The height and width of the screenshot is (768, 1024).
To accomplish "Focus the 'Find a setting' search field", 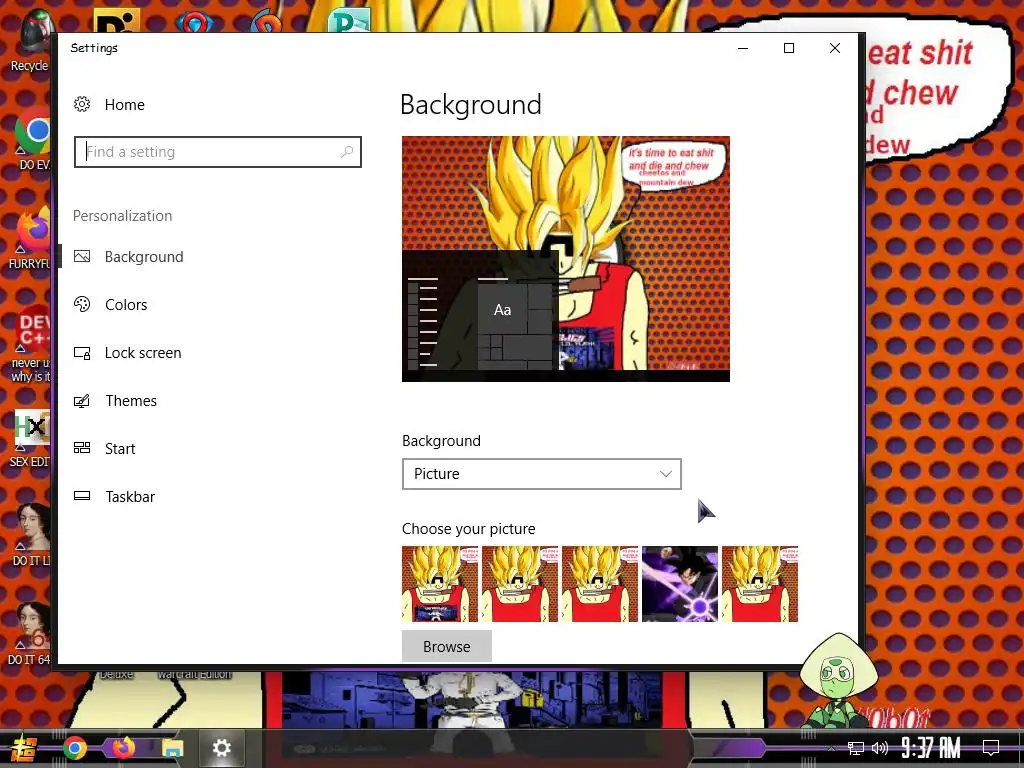I will [217, 152].
